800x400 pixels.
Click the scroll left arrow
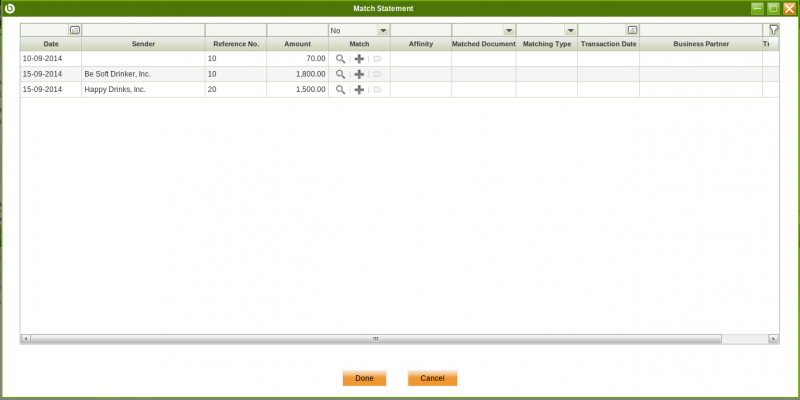(26, 339)
